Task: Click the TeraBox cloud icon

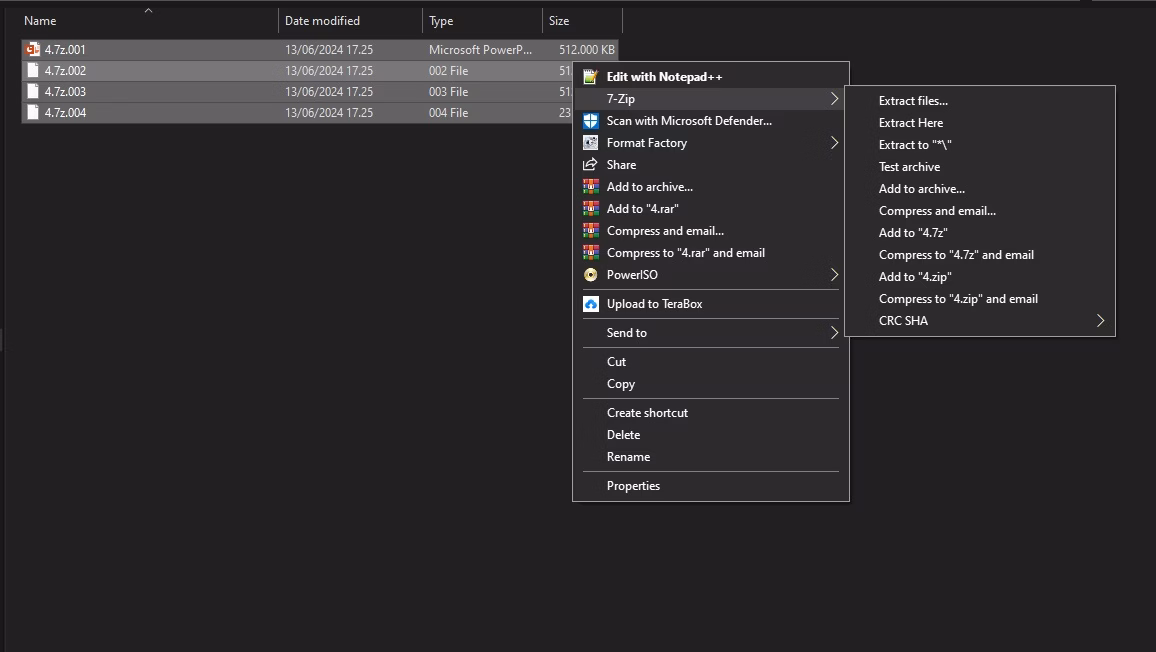Action: tap(591, 304)
